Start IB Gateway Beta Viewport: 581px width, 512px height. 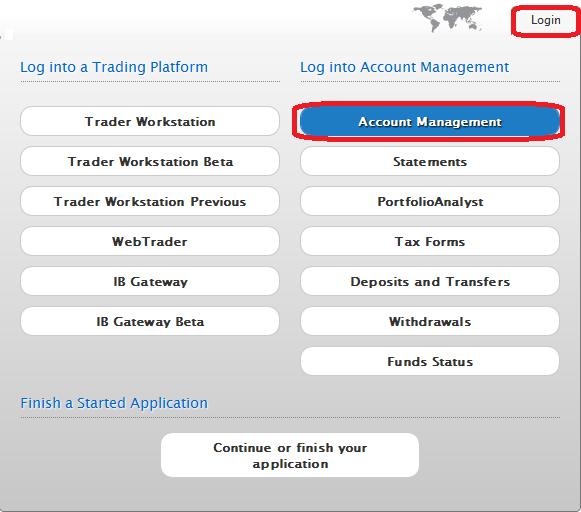[150, 321]
